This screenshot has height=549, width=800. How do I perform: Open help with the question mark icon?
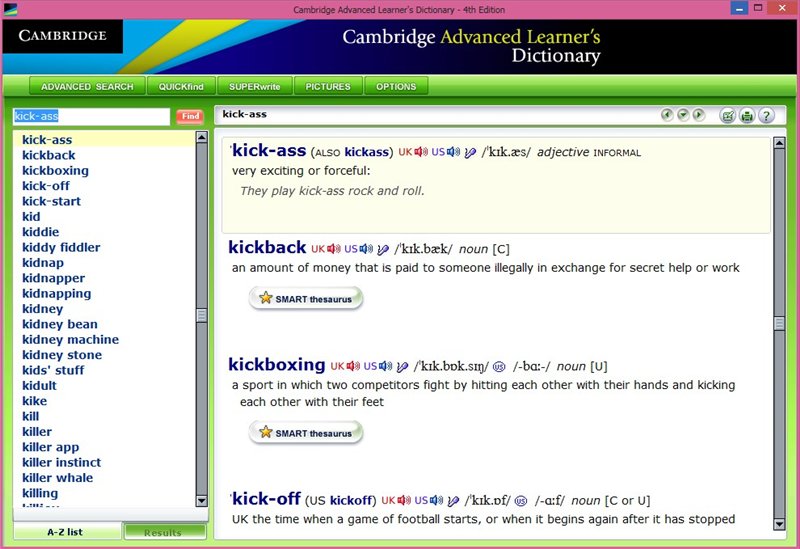point(766,116)
